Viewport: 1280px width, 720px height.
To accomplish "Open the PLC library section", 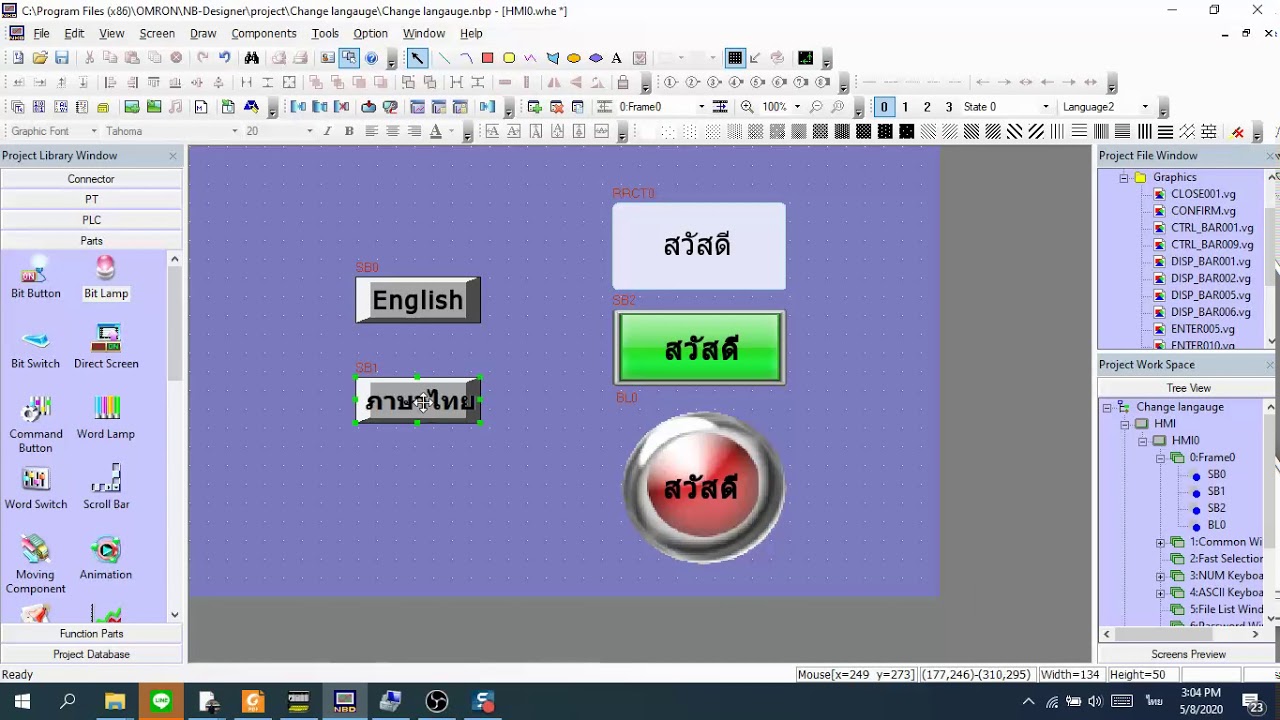I will (91, 220).
